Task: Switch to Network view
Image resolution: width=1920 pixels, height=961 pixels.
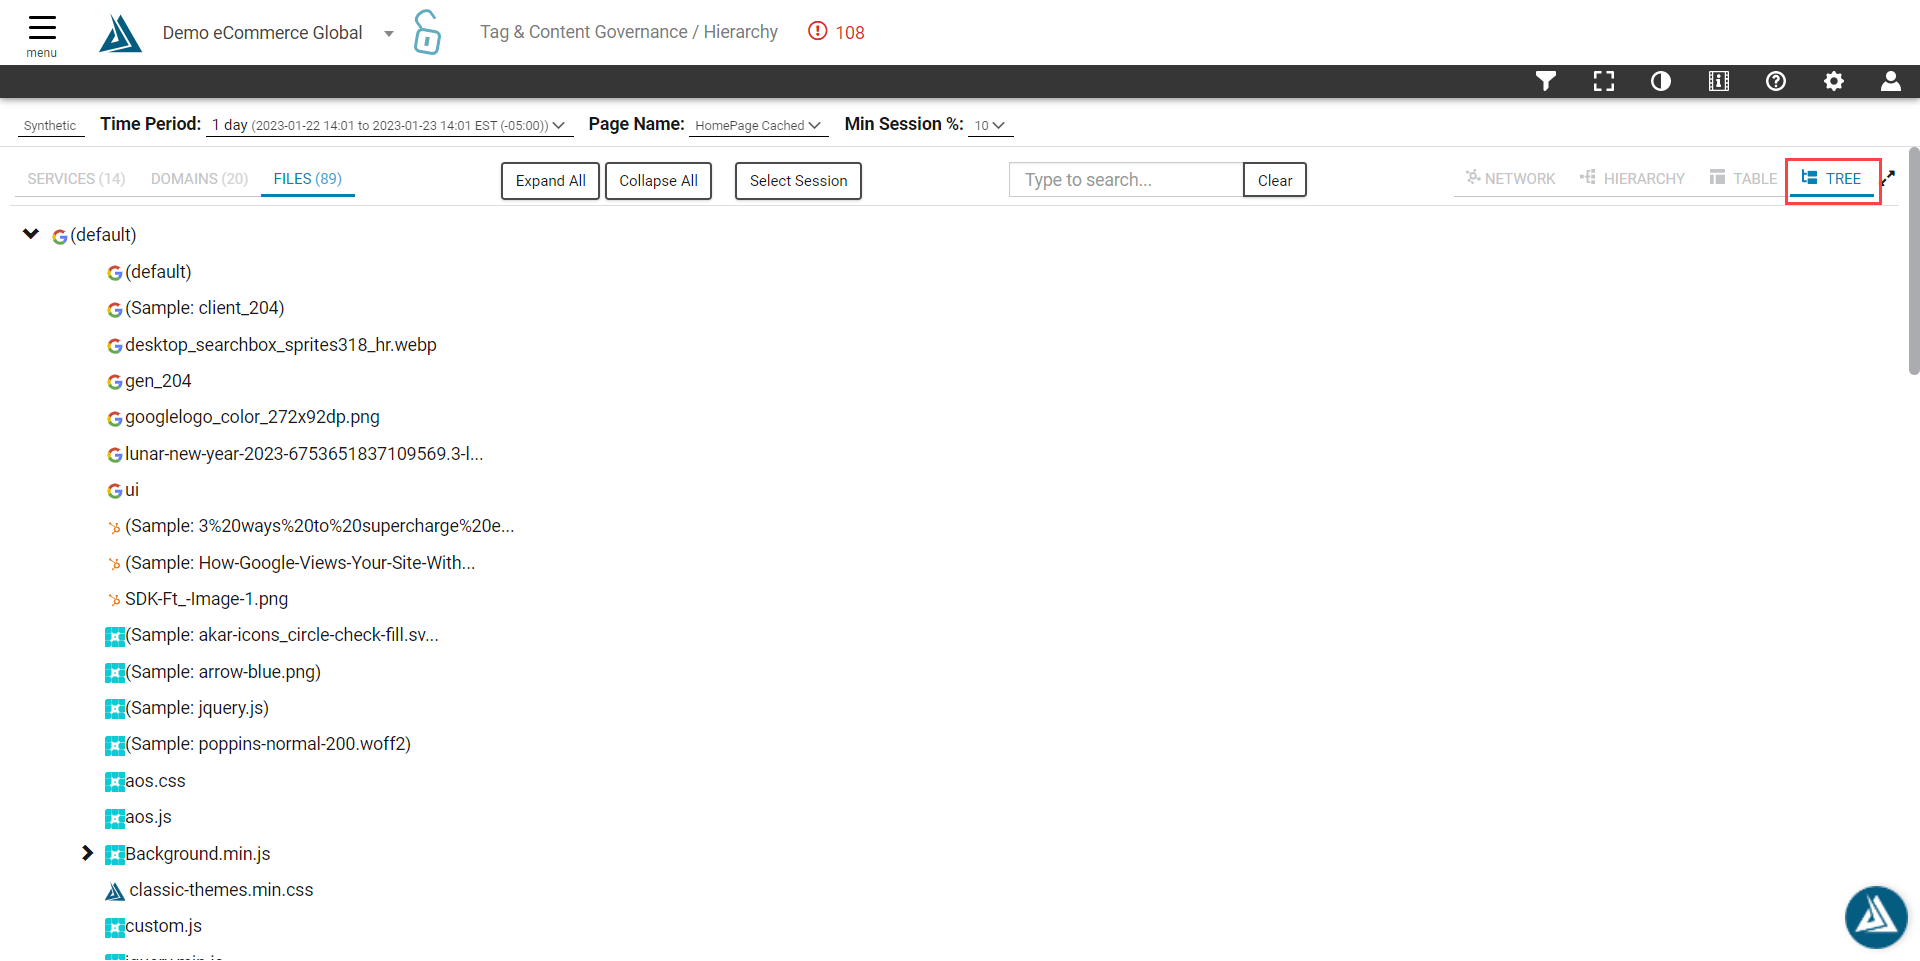Action: tap(1511, 178)
